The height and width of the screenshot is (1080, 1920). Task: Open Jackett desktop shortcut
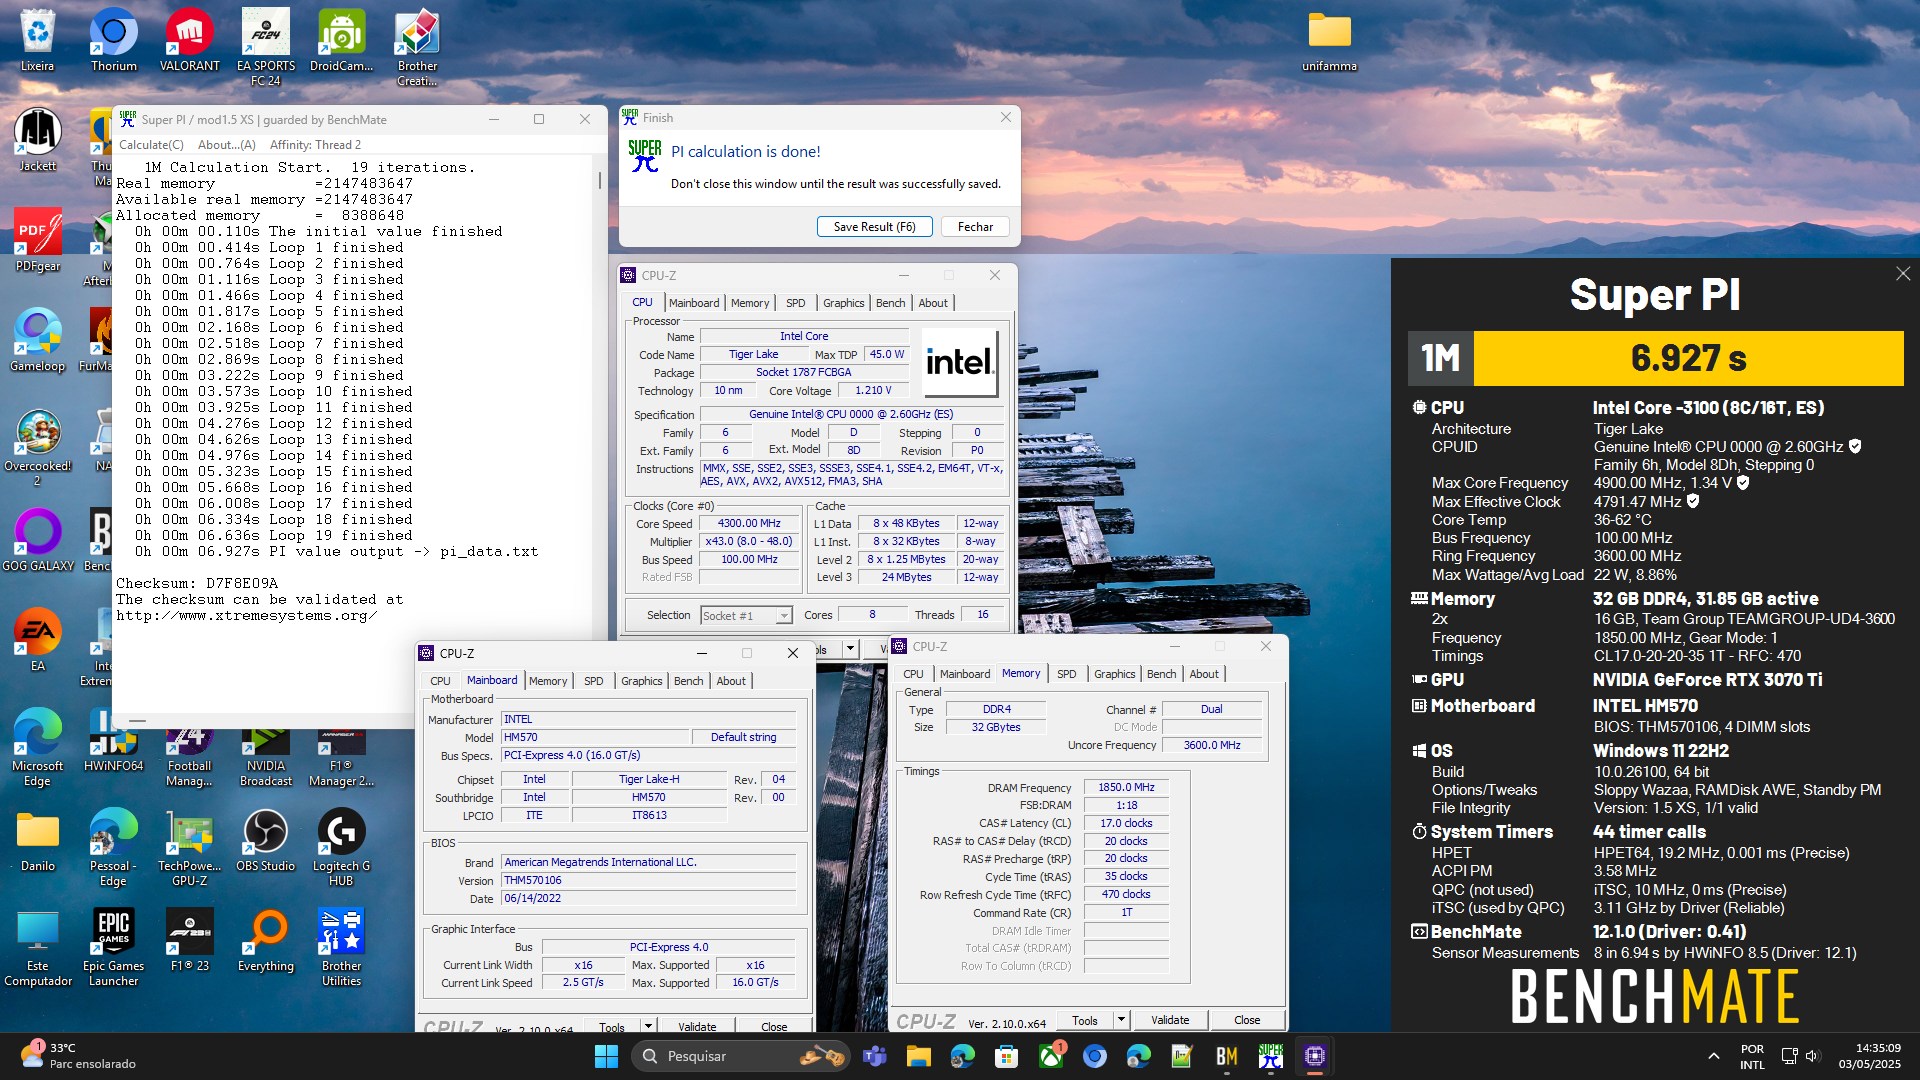click(38, 140)
